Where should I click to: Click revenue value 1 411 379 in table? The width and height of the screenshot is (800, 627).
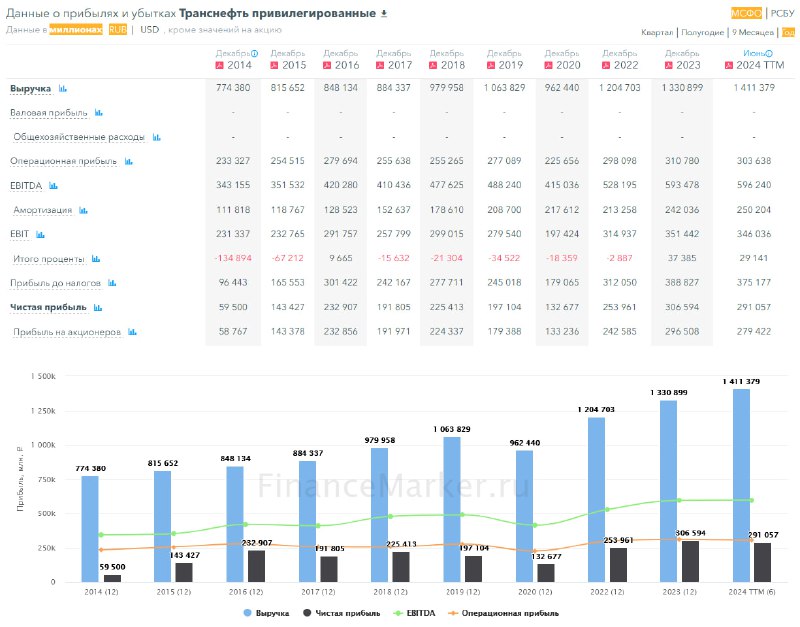click(x=754, y=88)
